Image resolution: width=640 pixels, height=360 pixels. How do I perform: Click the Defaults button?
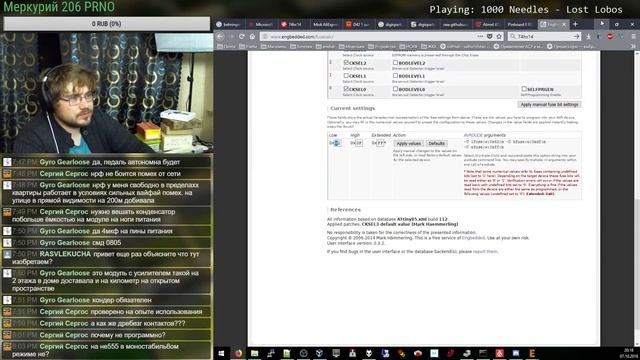pyautogui.click(x=436, y=143)
